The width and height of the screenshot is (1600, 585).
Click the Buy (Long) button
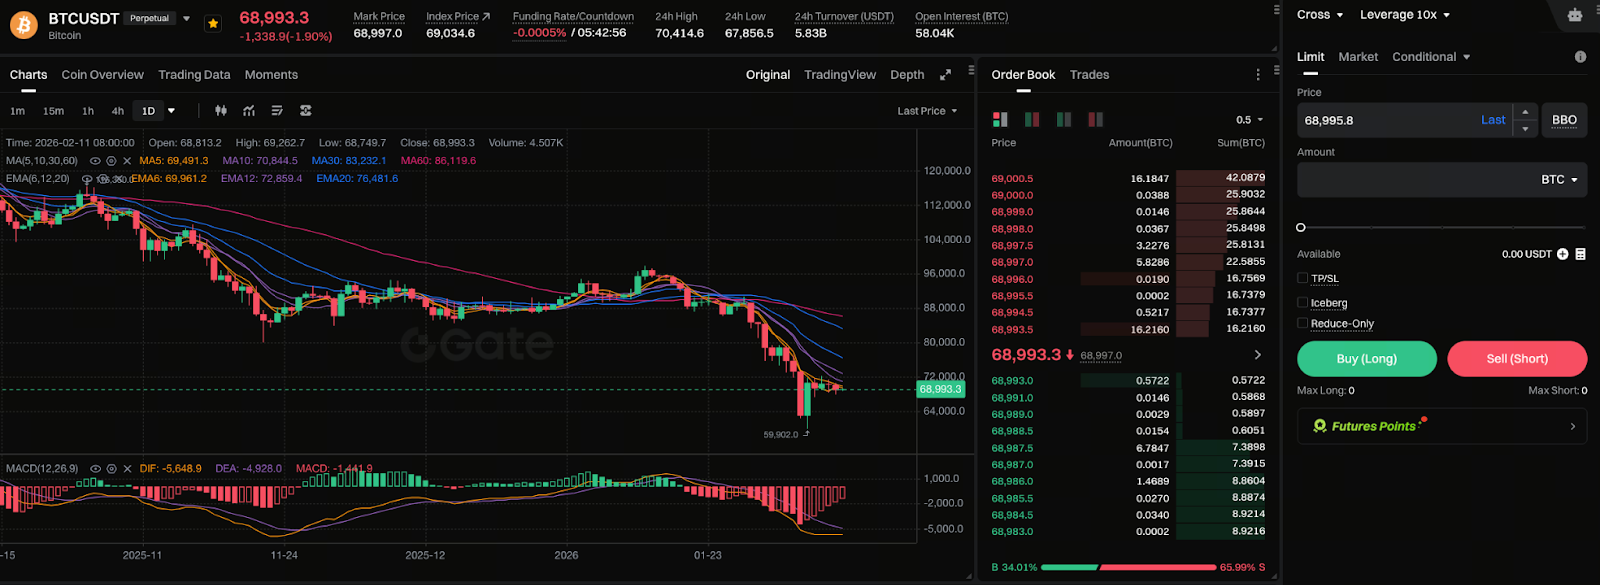[1366, 359]
